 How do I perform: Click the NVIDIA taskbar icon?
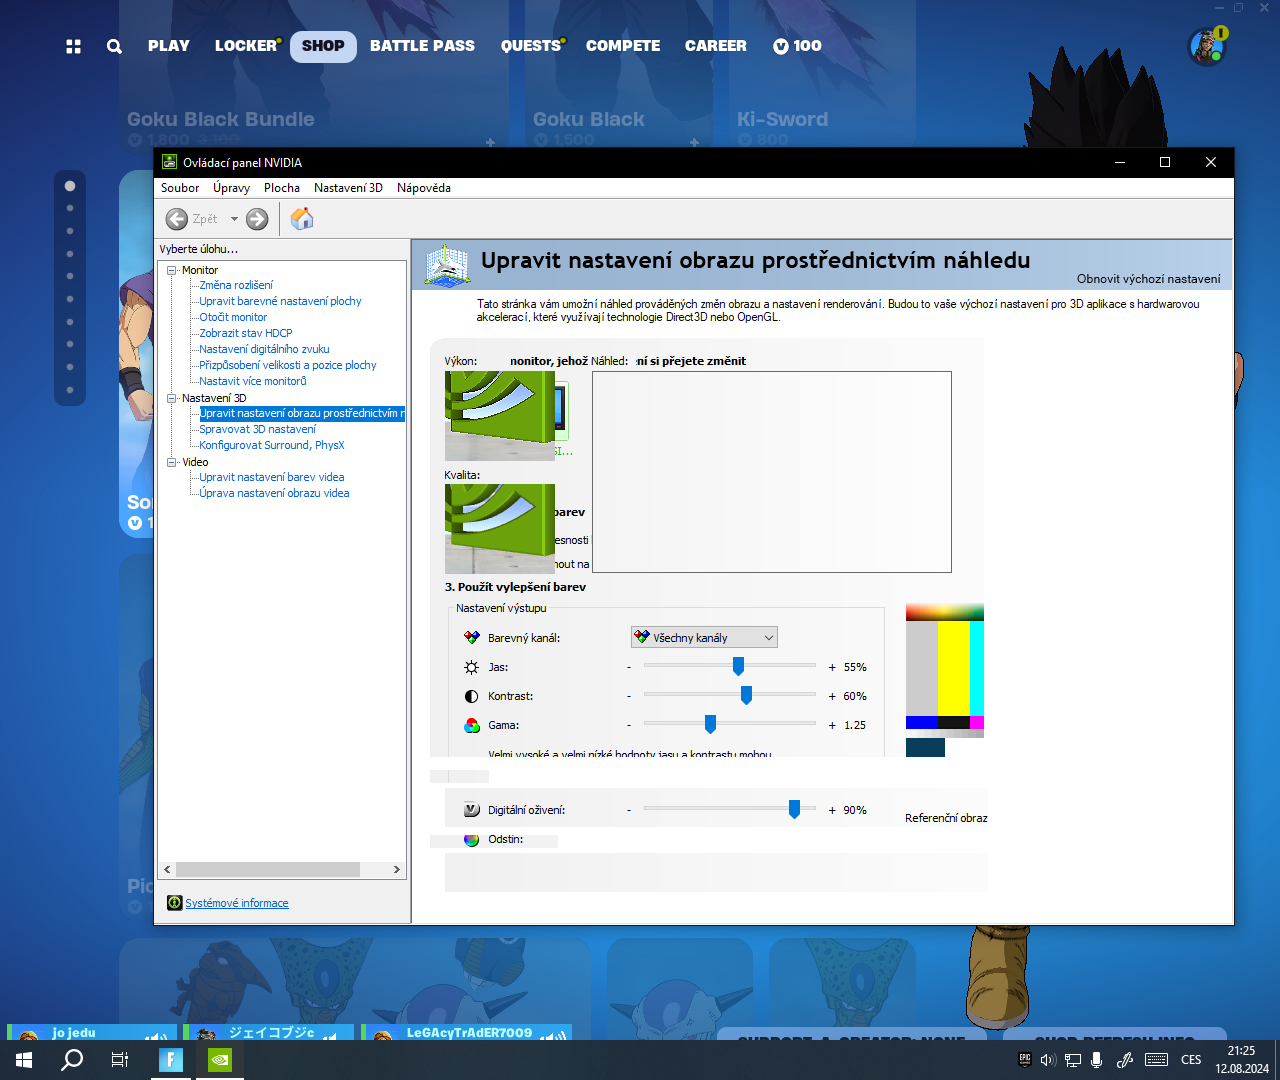coord(220,1060)
